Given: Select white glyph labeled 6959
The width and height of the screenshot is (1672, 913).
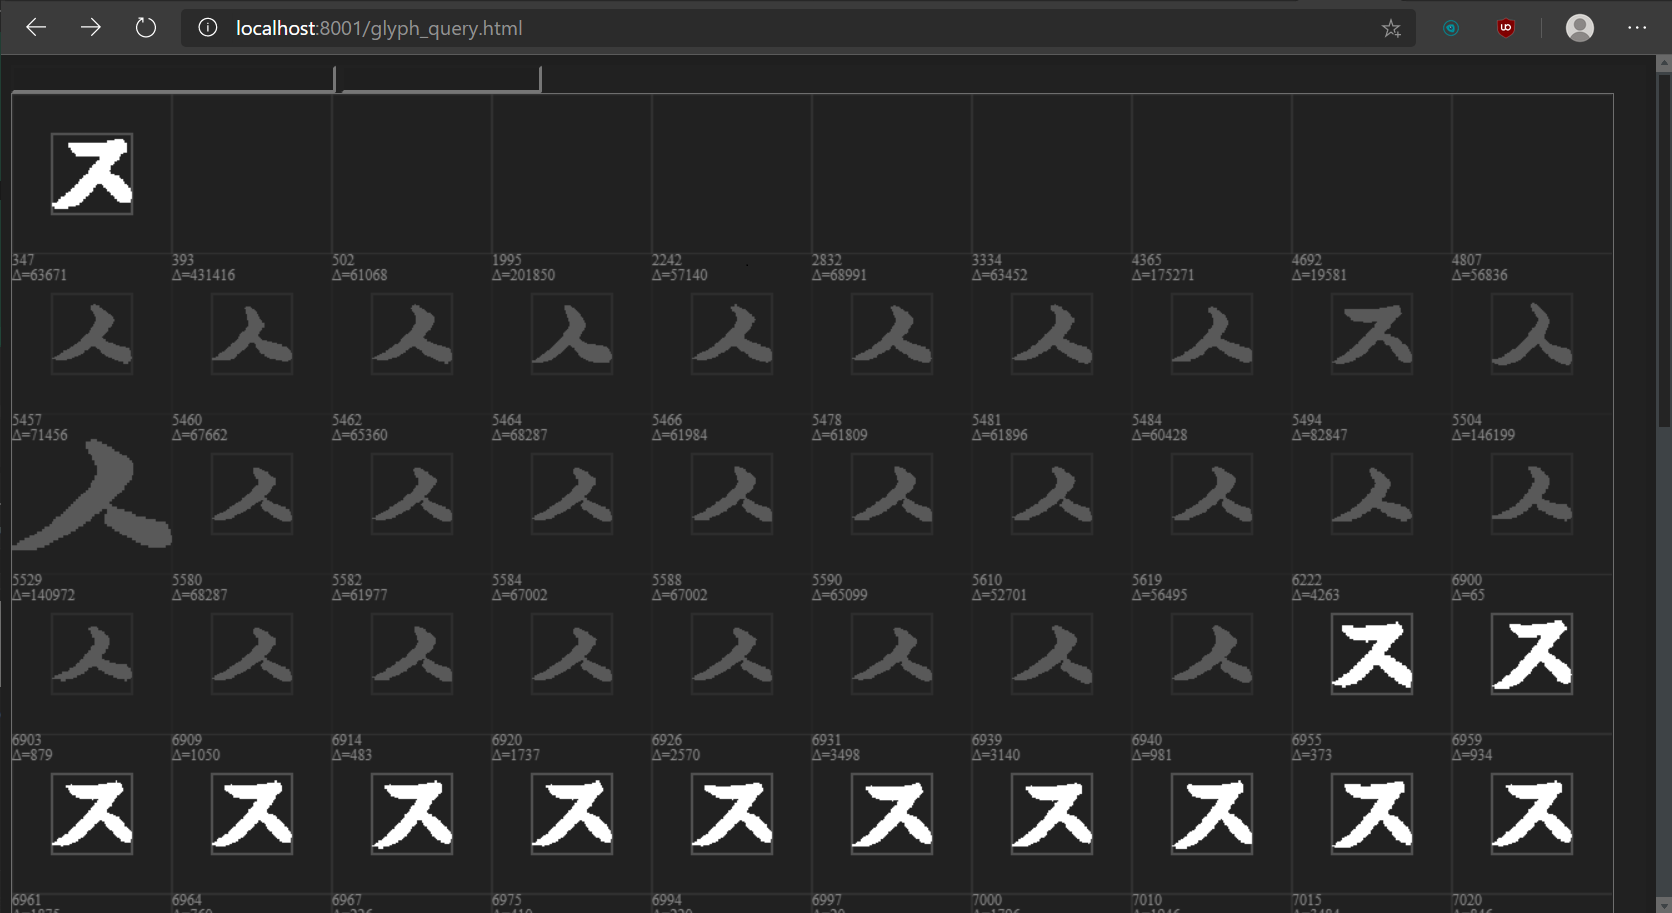Looking at the screenshot, I should (x=1532, y=814).
